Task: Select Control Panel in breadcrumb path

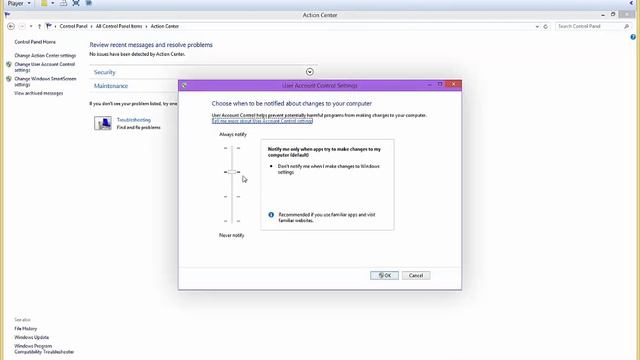Action: (73, 26)
